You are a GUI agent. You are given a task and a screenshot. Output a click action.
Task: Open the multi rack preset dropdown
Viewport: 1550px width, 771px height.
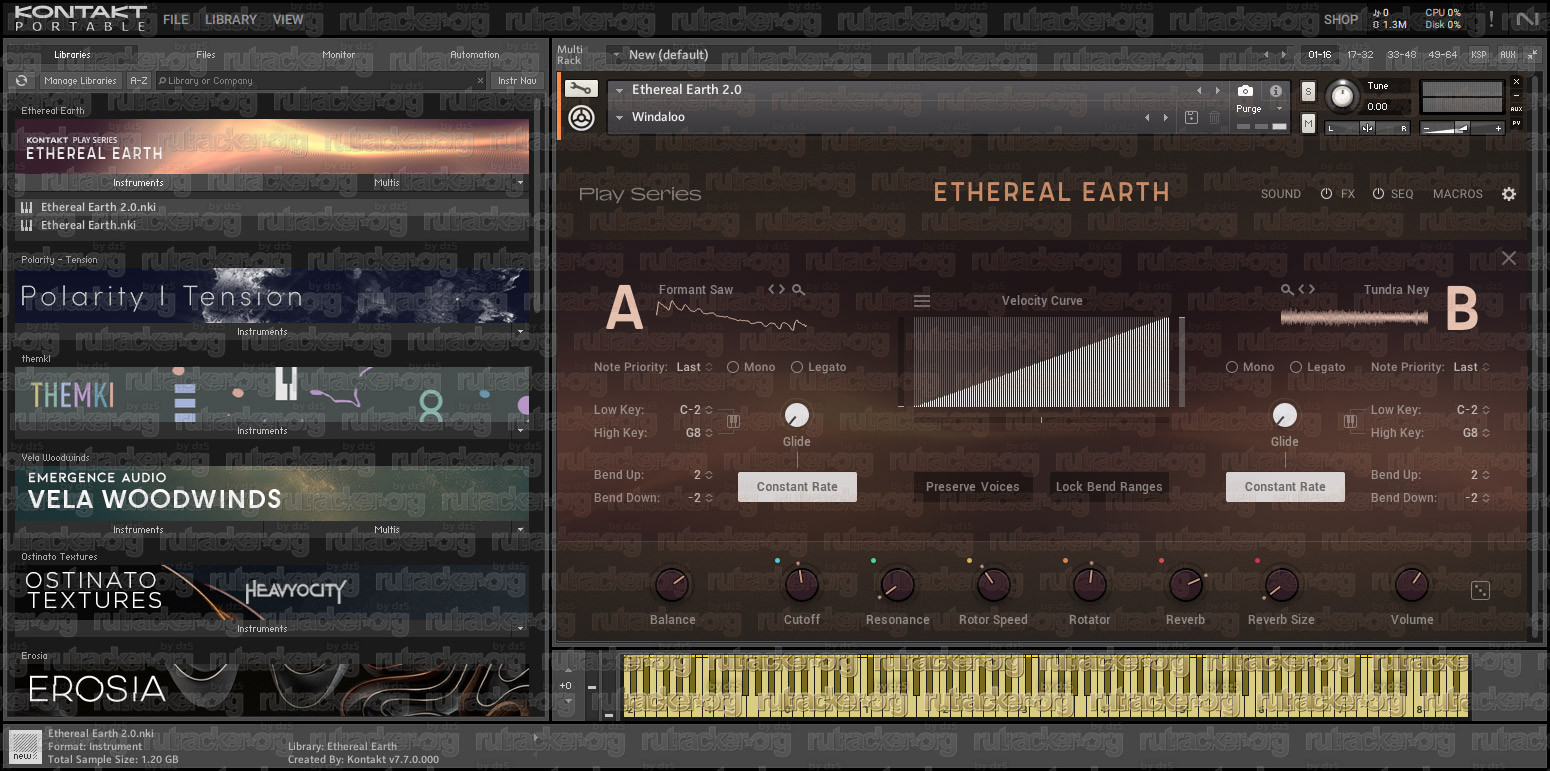tap(619, 55)
